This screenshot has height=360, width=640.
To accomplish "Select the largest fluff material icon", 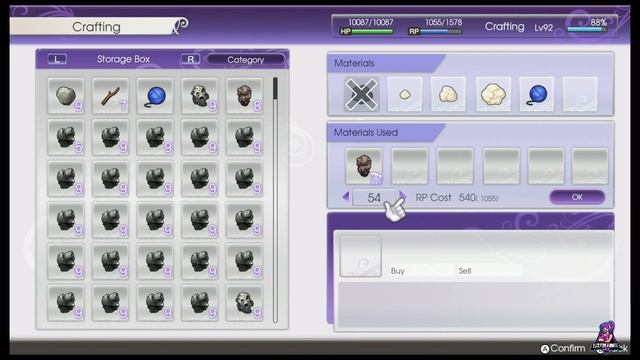I will (x=493, y=94).
